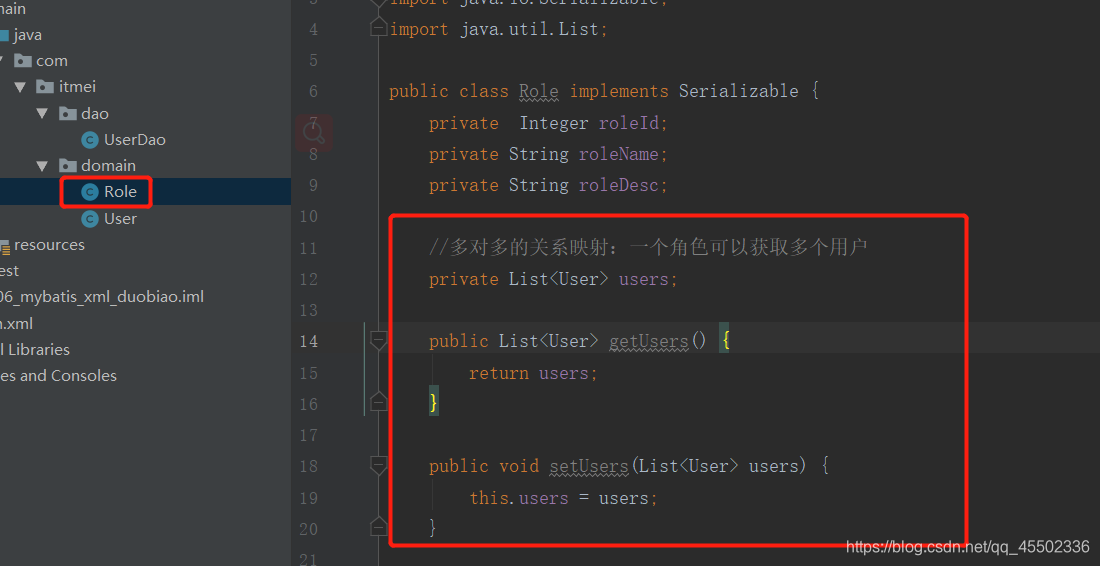Click the return keyword on line 15
The width and height of the screenshot is (1100, 566).
(x=499, y=373)
